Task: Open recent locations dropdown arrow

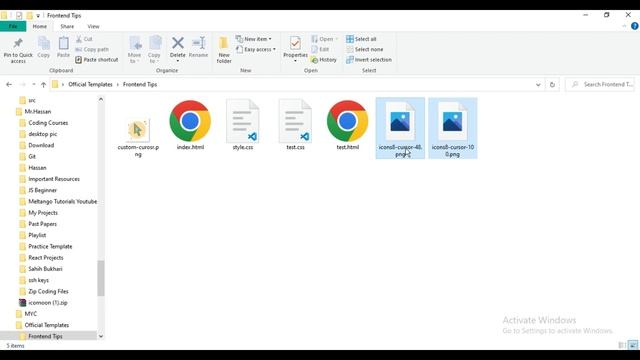Action: 34,84
